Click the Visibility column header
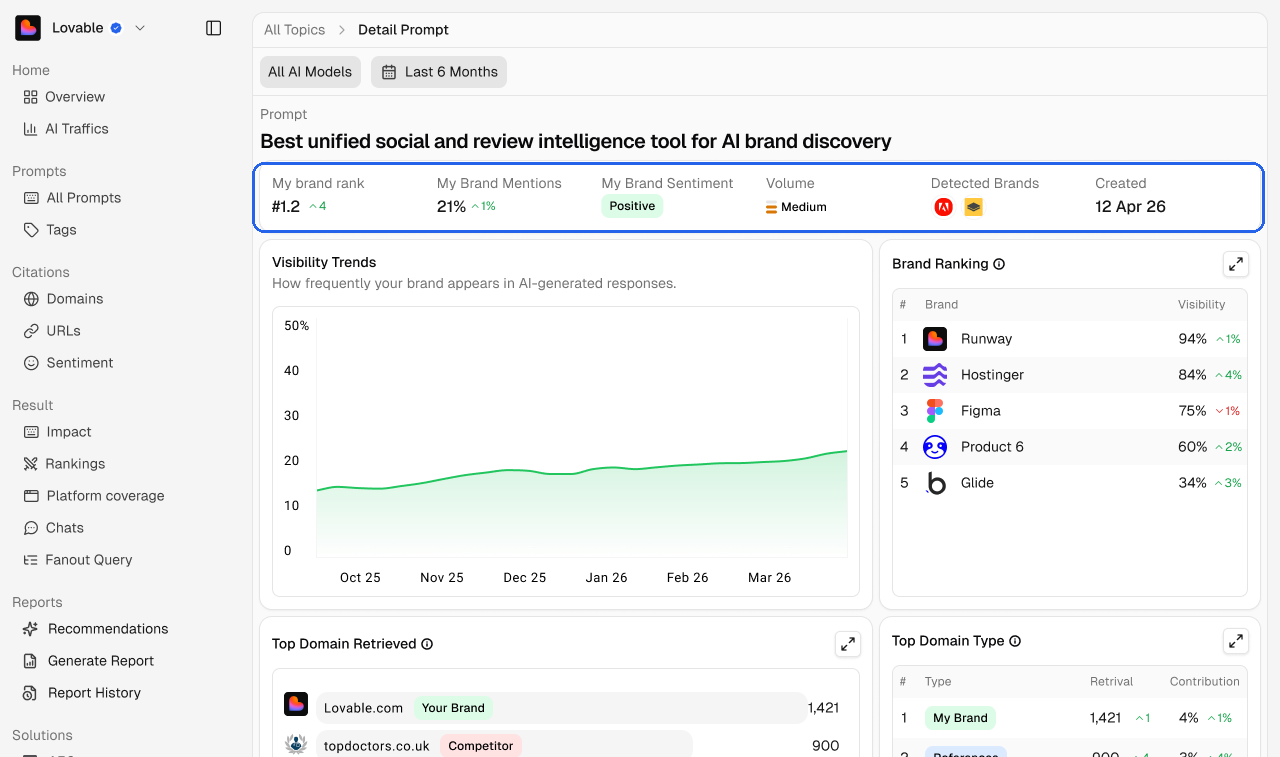The width and height of the screenshot is (1280, 757). point(1201,305)
